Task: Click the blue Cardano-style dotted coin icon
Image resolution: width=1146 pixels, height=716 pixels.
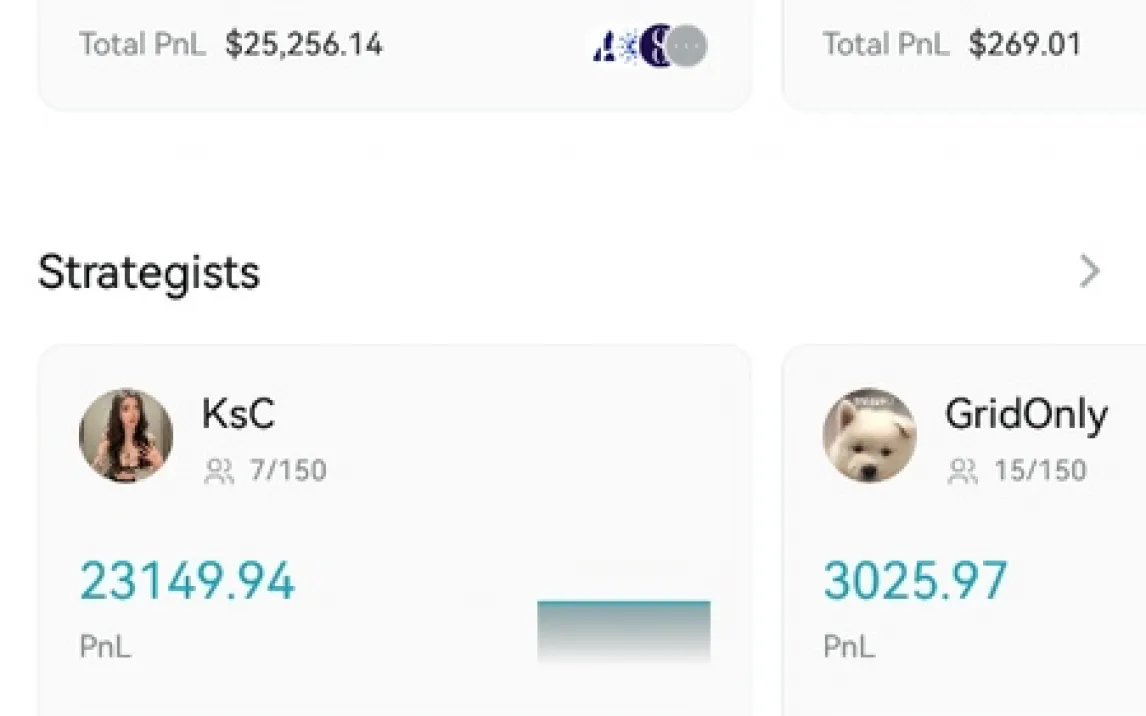Action: 629,46
